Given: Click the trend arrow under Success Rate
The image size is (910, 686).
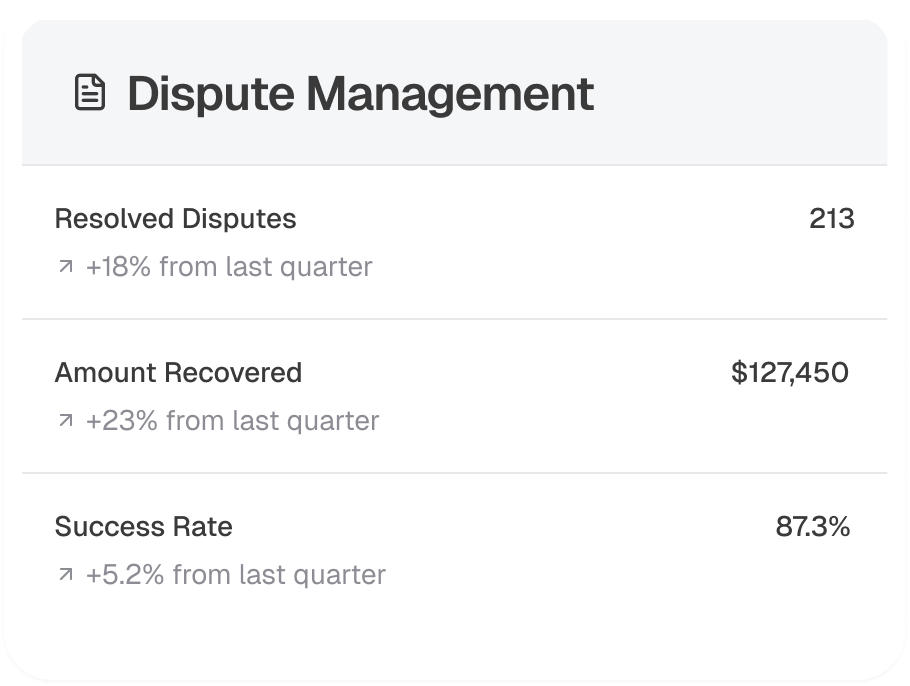Looking at the screenshot, I should coord(66,576).
